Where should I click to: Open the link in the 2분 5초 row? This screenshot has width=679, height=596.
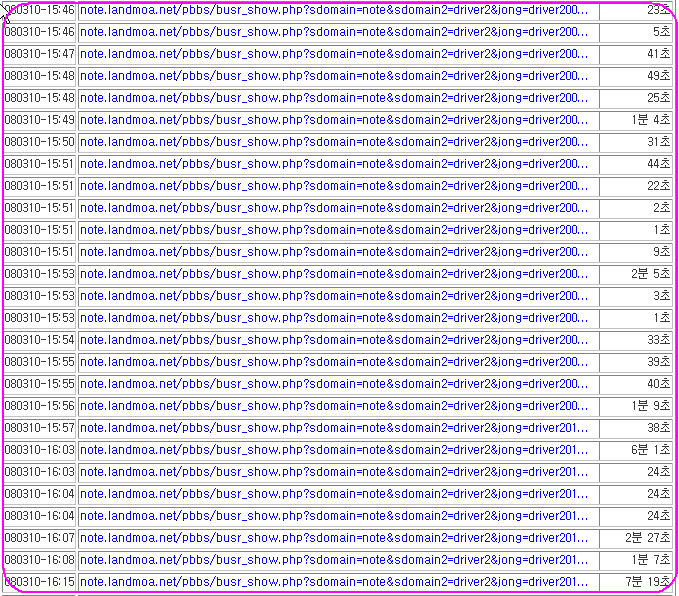coord(334,274)
